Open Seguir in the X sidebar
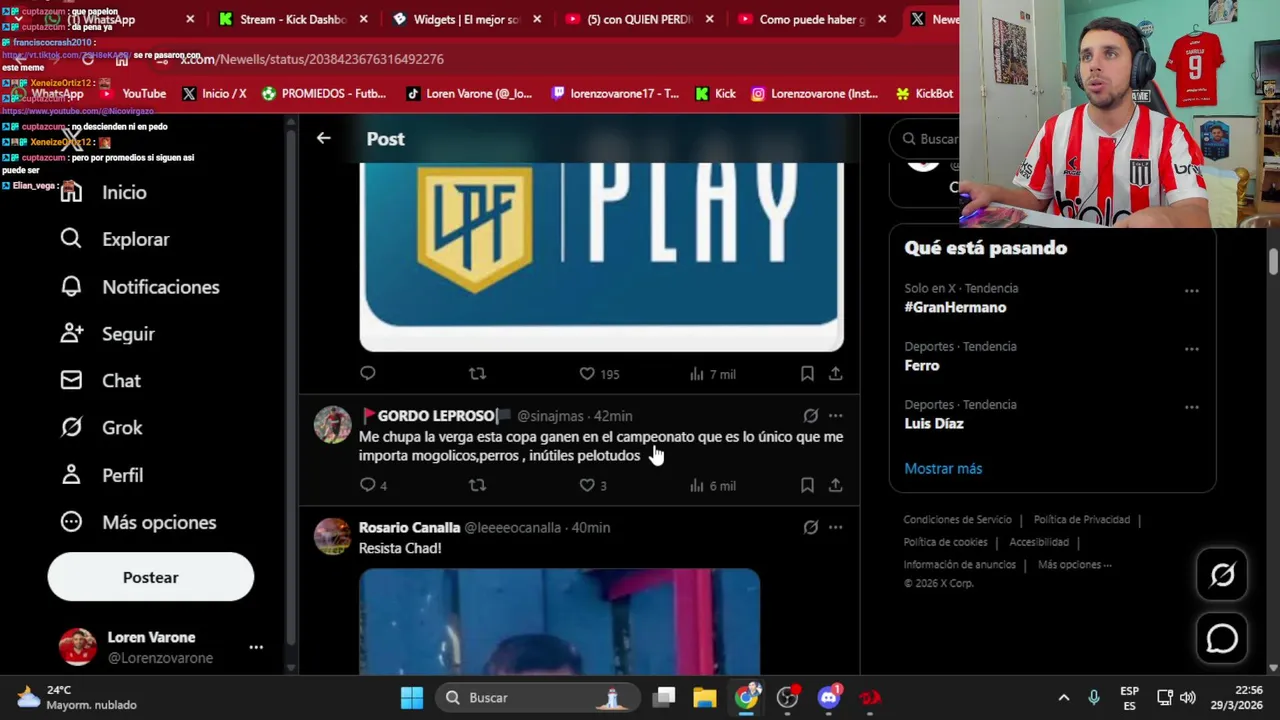The height and width of the screenshot is (720, 1280). click(x=107, y=334)
